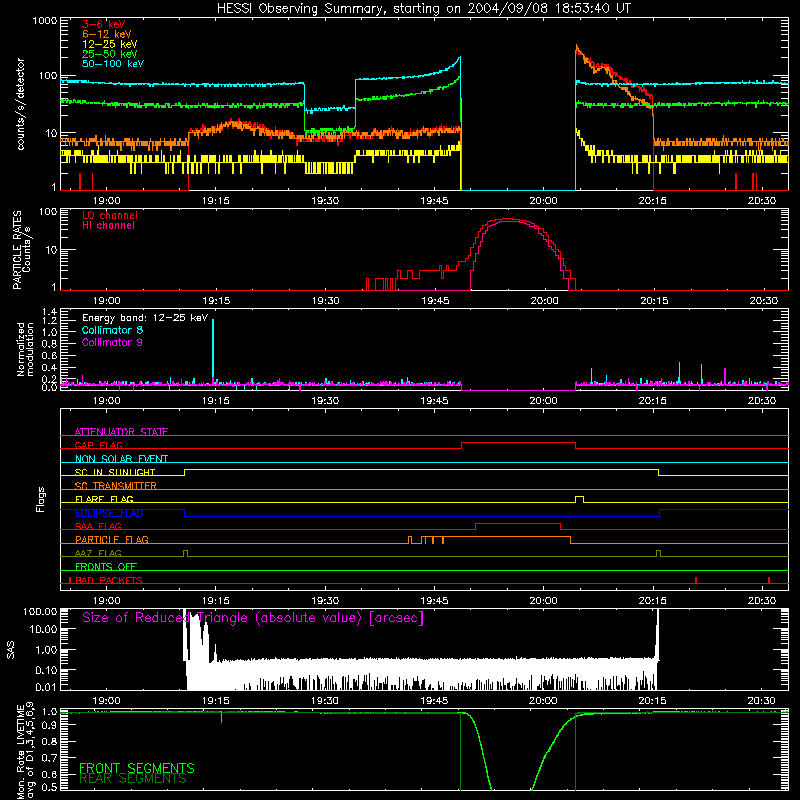Click the SAA FLAG label

(98, 526)
